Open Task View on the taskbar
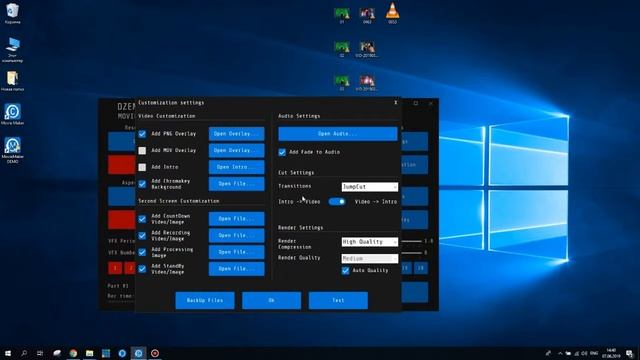Screen dimensions: 640x360 pos(40,353)
